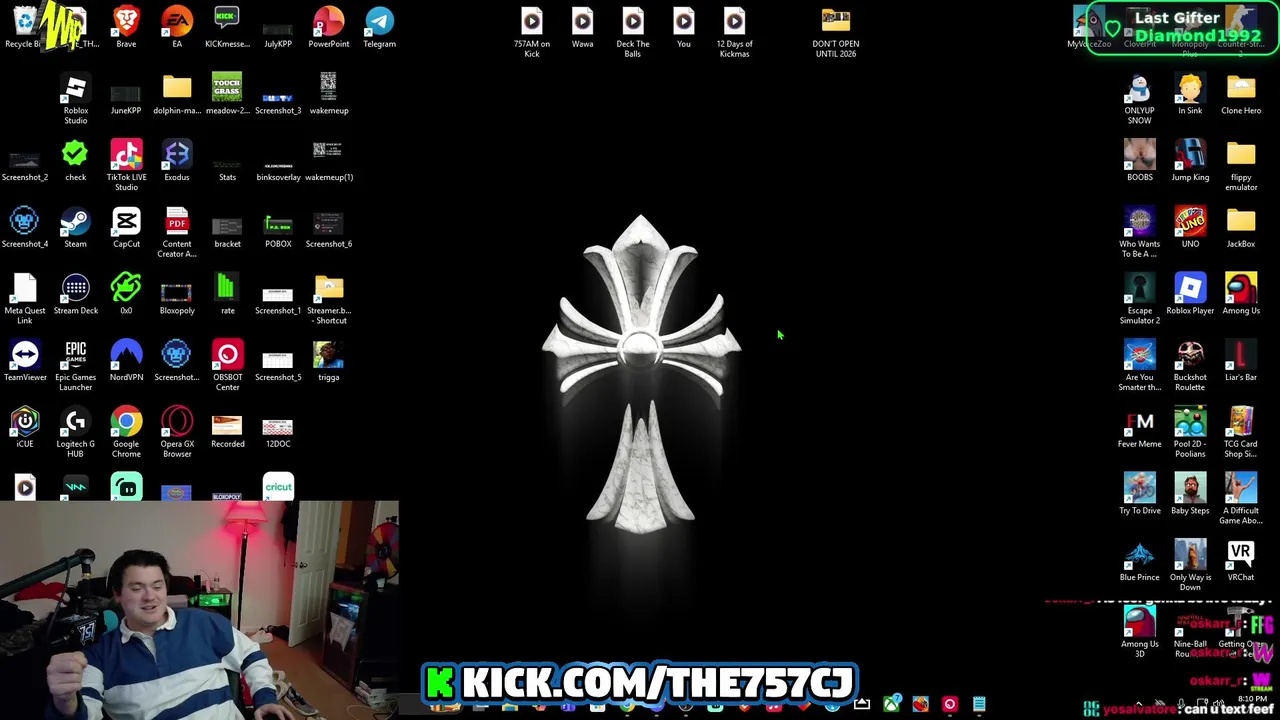Launch Clone Hero from the desktop
This screenshot has width=1280, height=720.
coord(1241,94)
